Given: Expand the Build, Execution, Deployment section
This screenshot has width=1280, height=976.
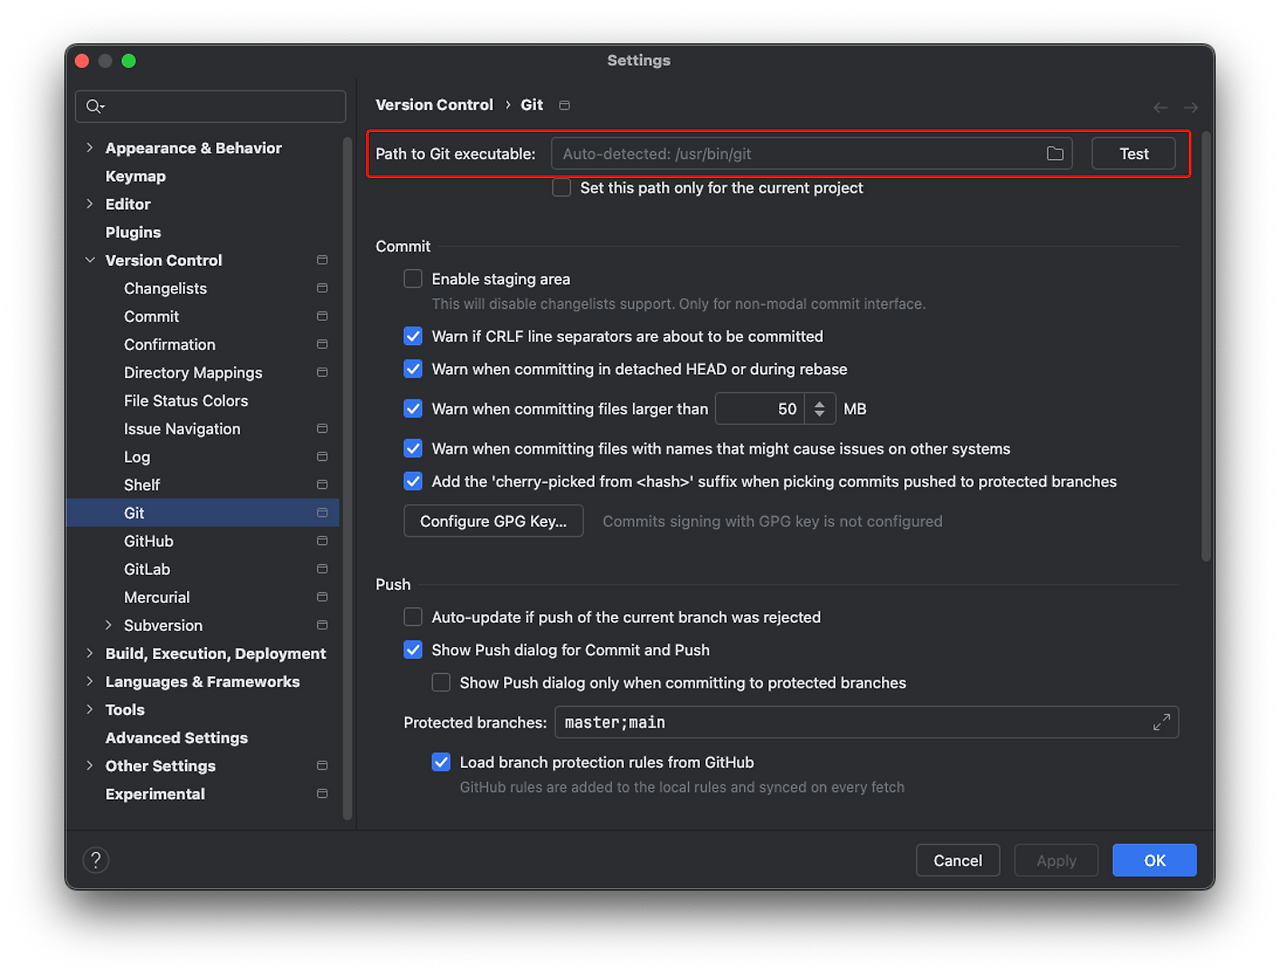Looking at the screenshot, I should click(88, 653).
